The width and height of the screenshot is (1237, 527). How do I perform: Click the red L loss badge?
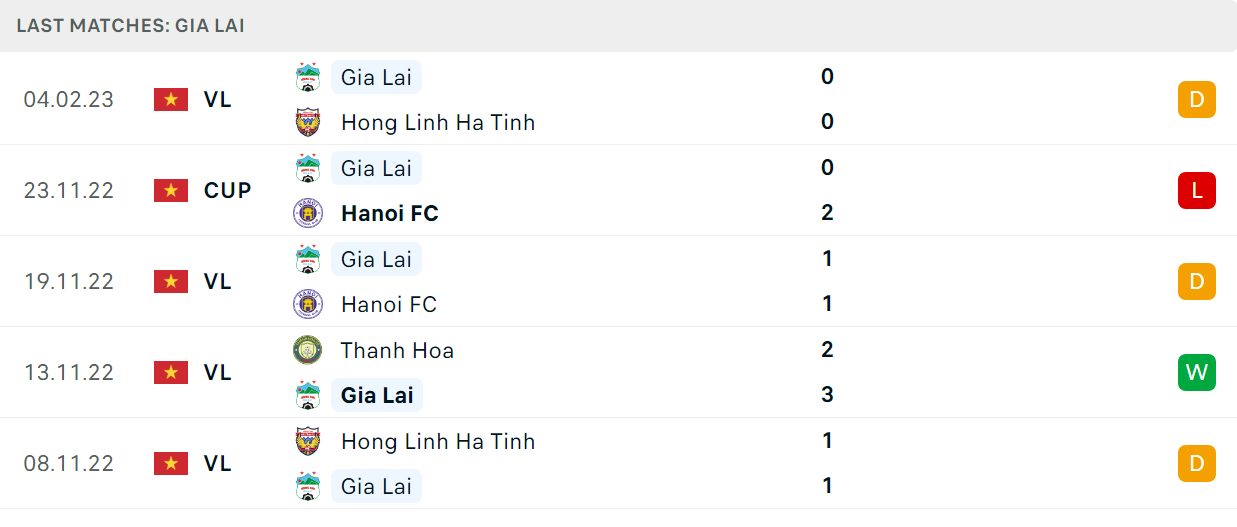1197,190
